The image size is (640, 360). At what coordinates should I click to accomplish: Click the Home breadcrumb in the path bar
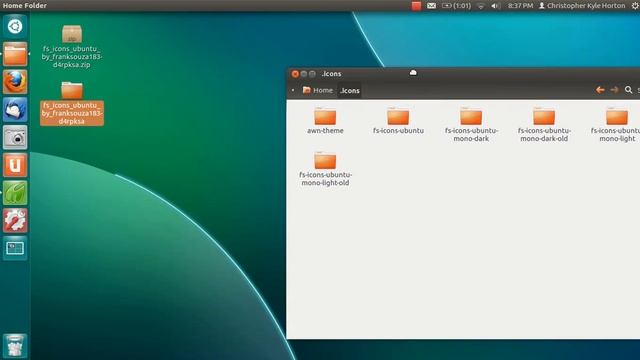(x=318, y=90)
